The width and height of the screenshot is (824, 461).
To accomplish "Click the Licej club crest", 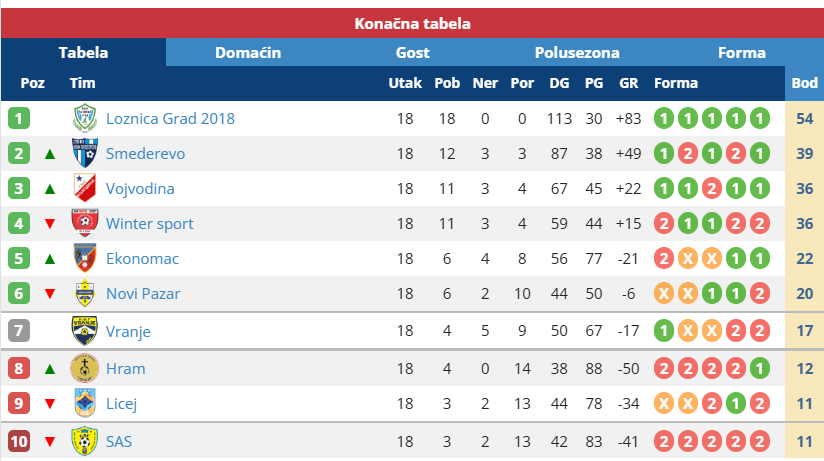I will tap(85, 404).
